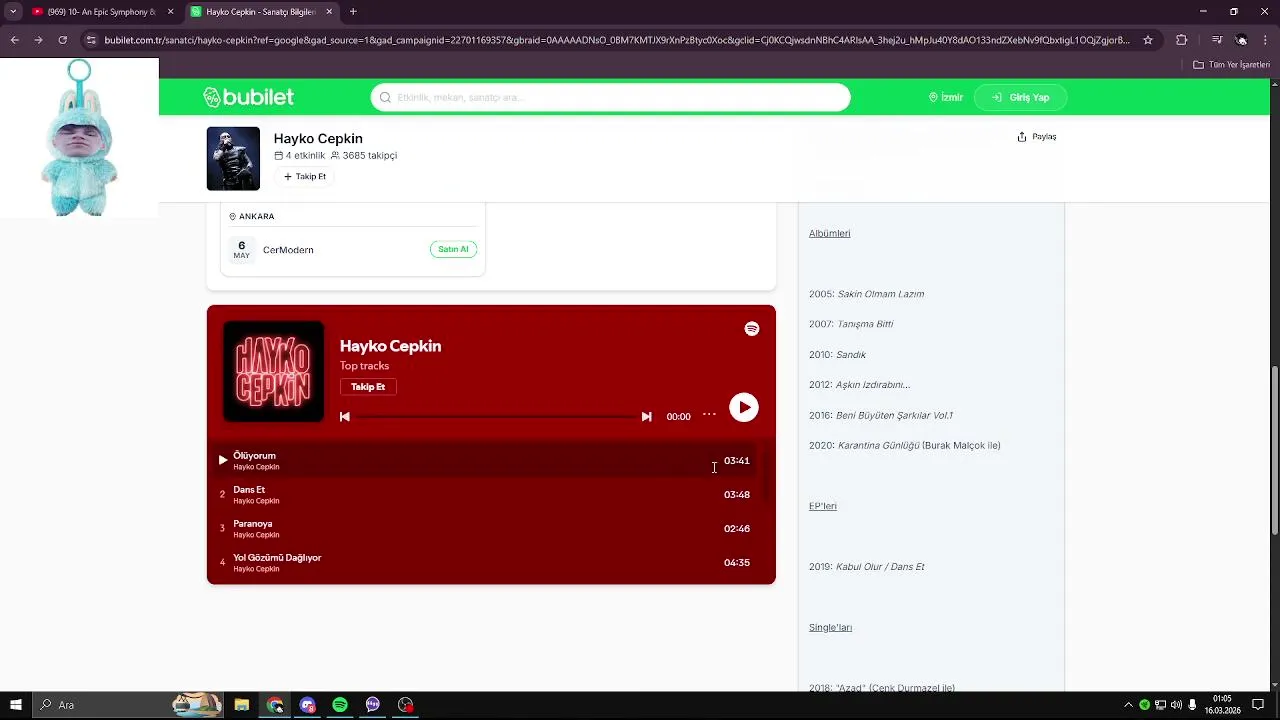Open the CerModern venue event
Image resolution: width=1280 pixels, height=720 pixels.
[x=288, y=250]
